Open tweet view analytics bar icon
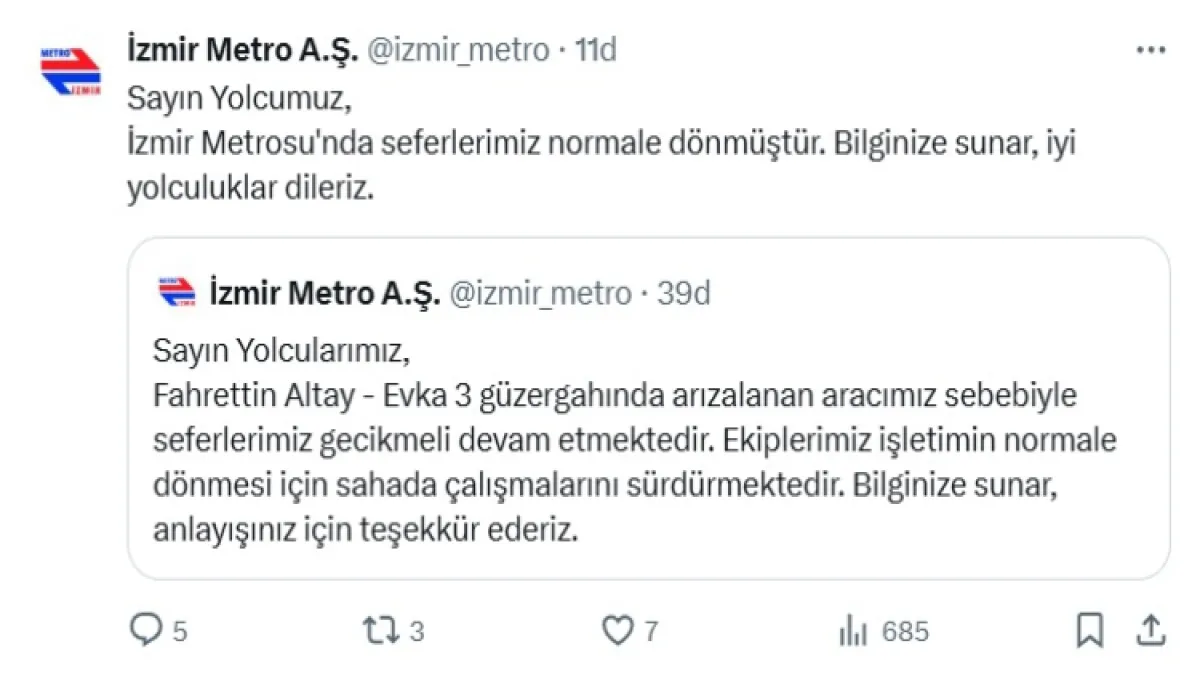 coord(852,630)
